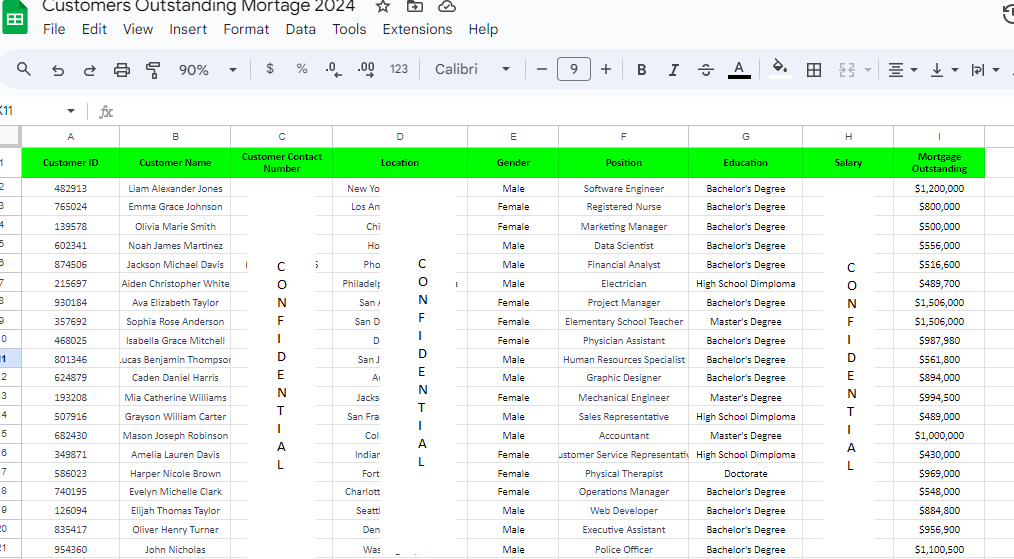This screenshot has height=559, width=1014.
Task: Open the File menu
Action: click(54, 29)
